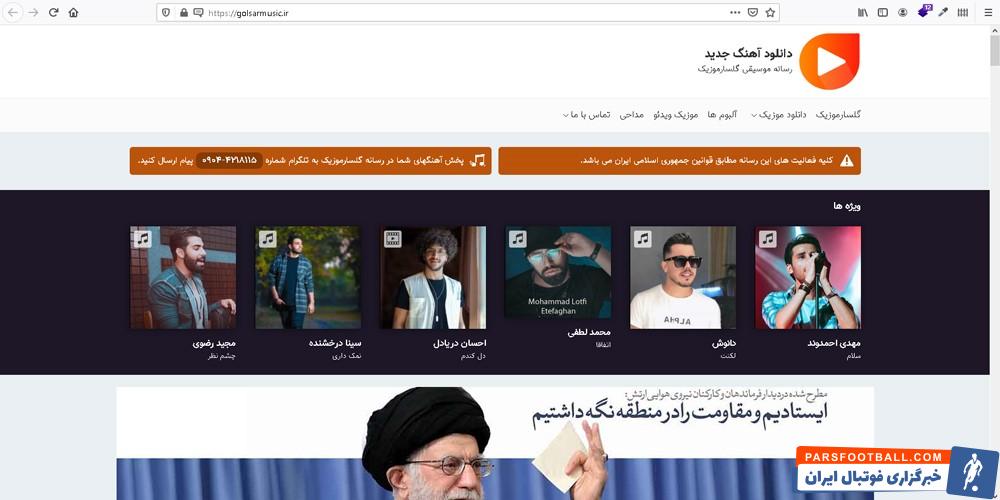Open the Pocket save icon in address bar
The image size is (1000, 500).
click(753, 12)
